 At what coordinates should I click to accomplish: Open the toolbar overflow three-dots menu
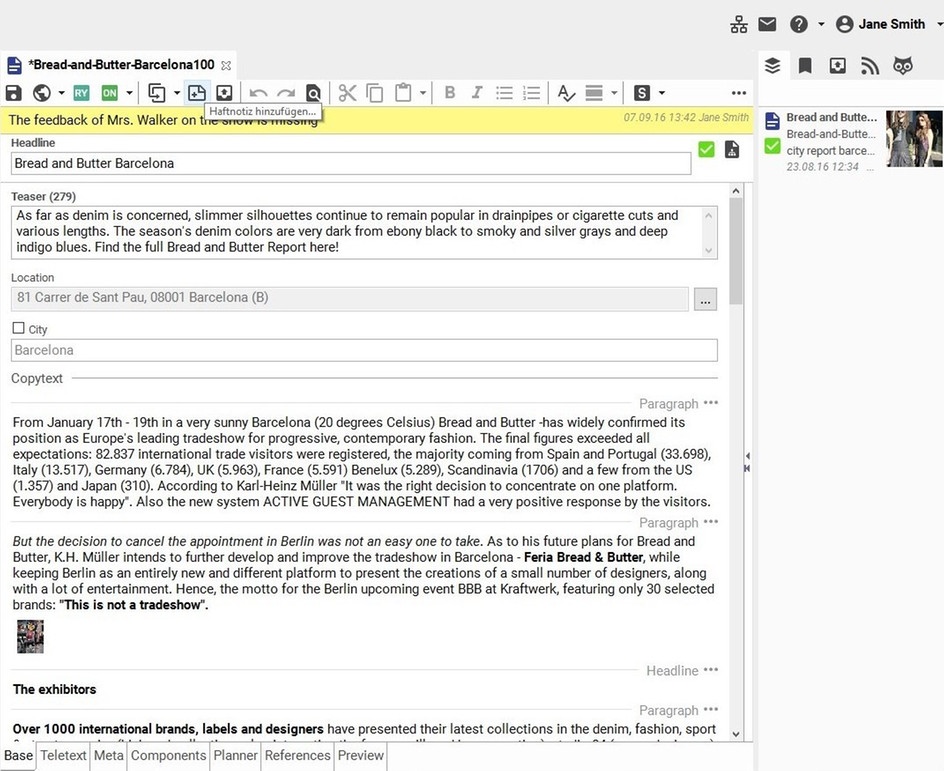click(739, 93)
